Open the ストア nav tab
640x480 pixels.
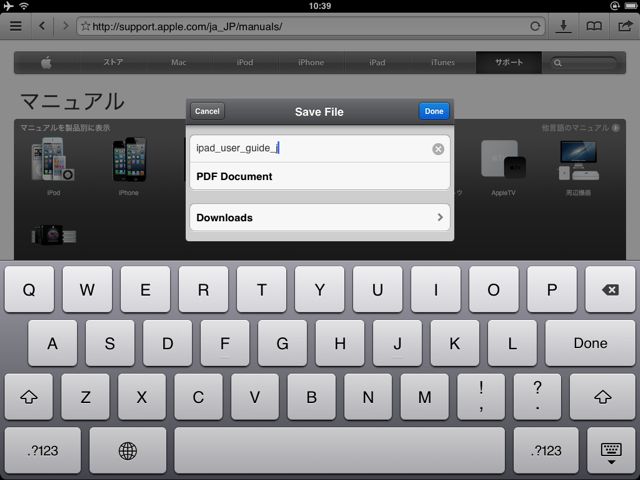click(113, 62)
